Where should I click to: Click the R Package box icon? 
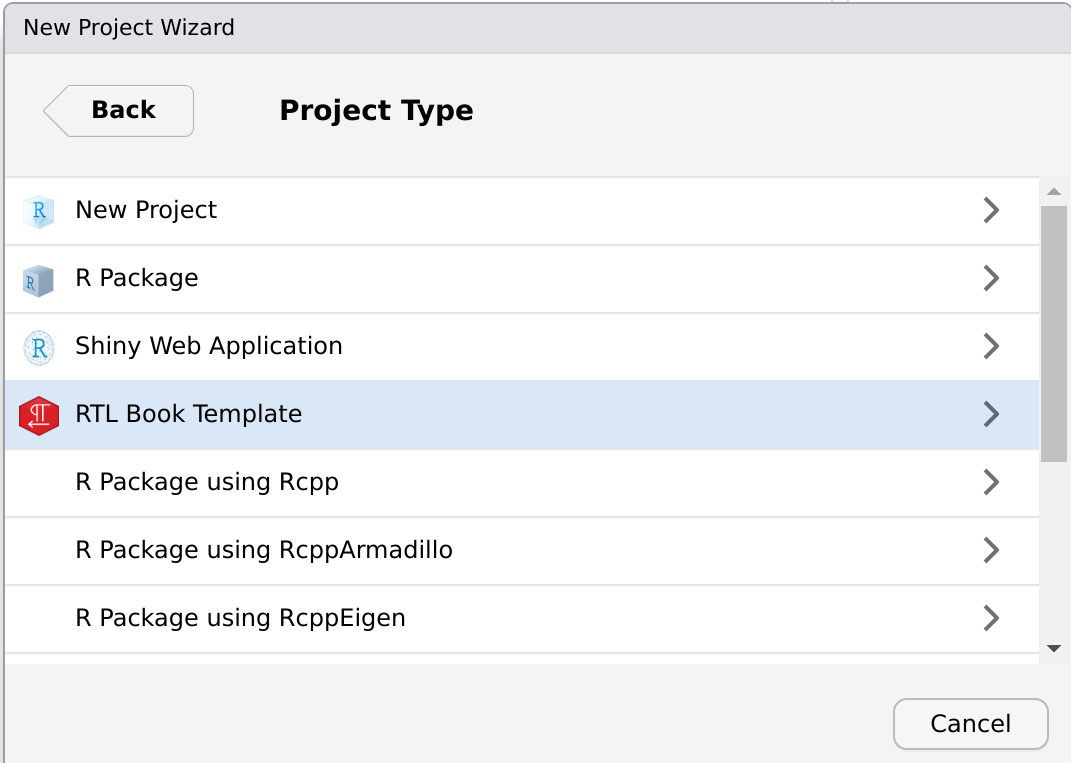(x=38, y=279)
